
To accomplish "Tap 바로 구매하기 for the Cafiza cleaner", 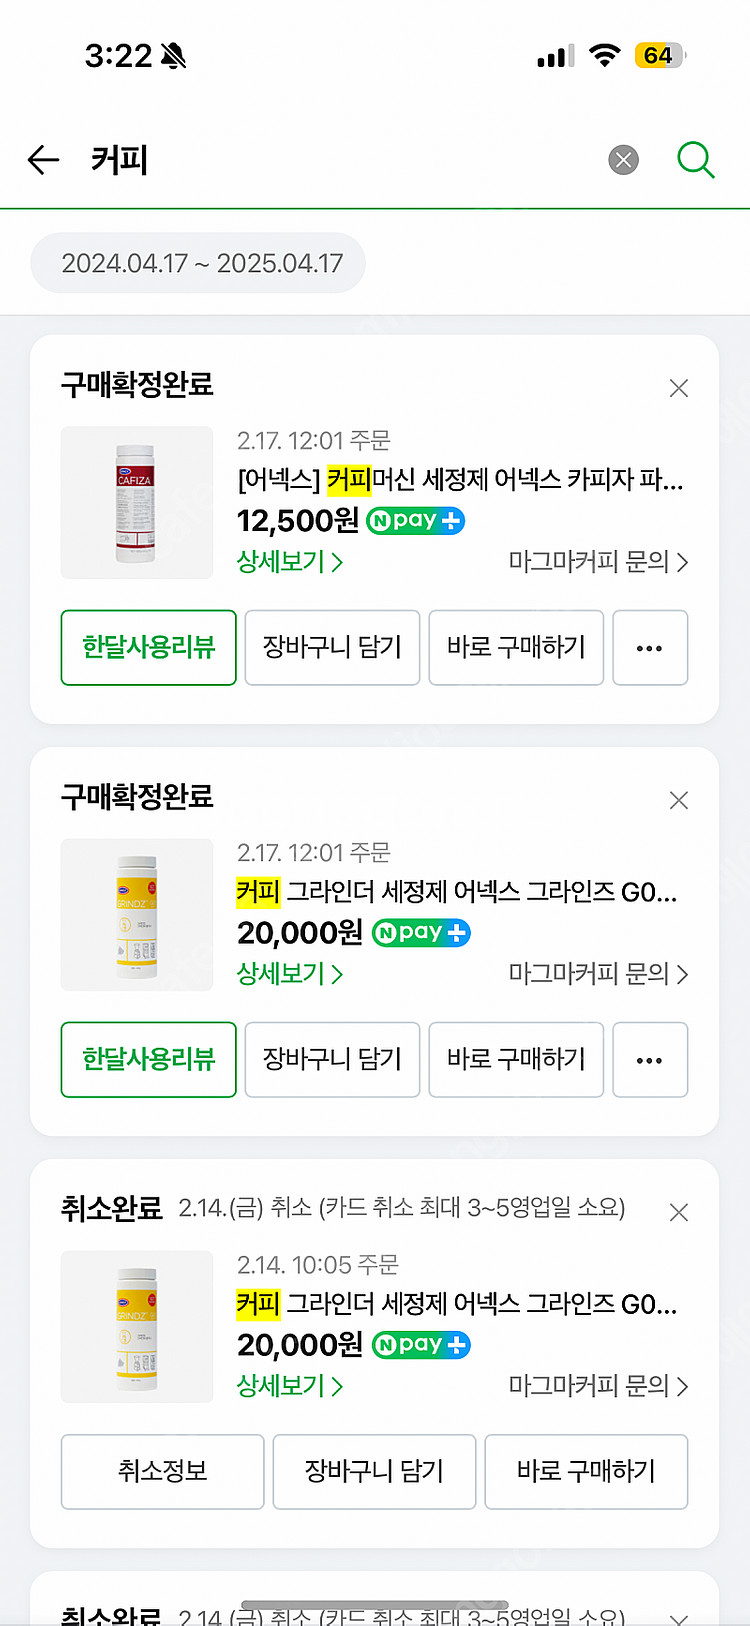I will tap(516, 648).
